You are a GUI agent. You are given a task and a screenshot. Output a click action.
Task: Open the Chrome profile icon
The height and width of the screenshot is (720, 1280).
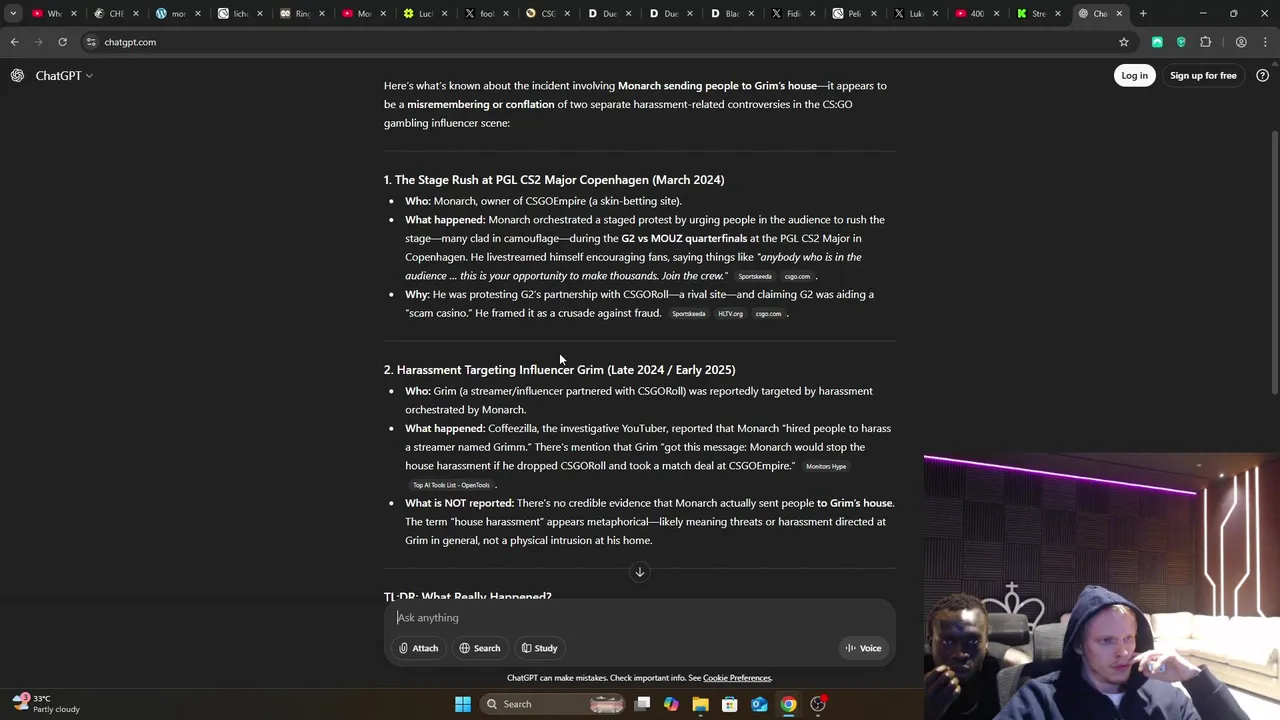click(1241, 42)
